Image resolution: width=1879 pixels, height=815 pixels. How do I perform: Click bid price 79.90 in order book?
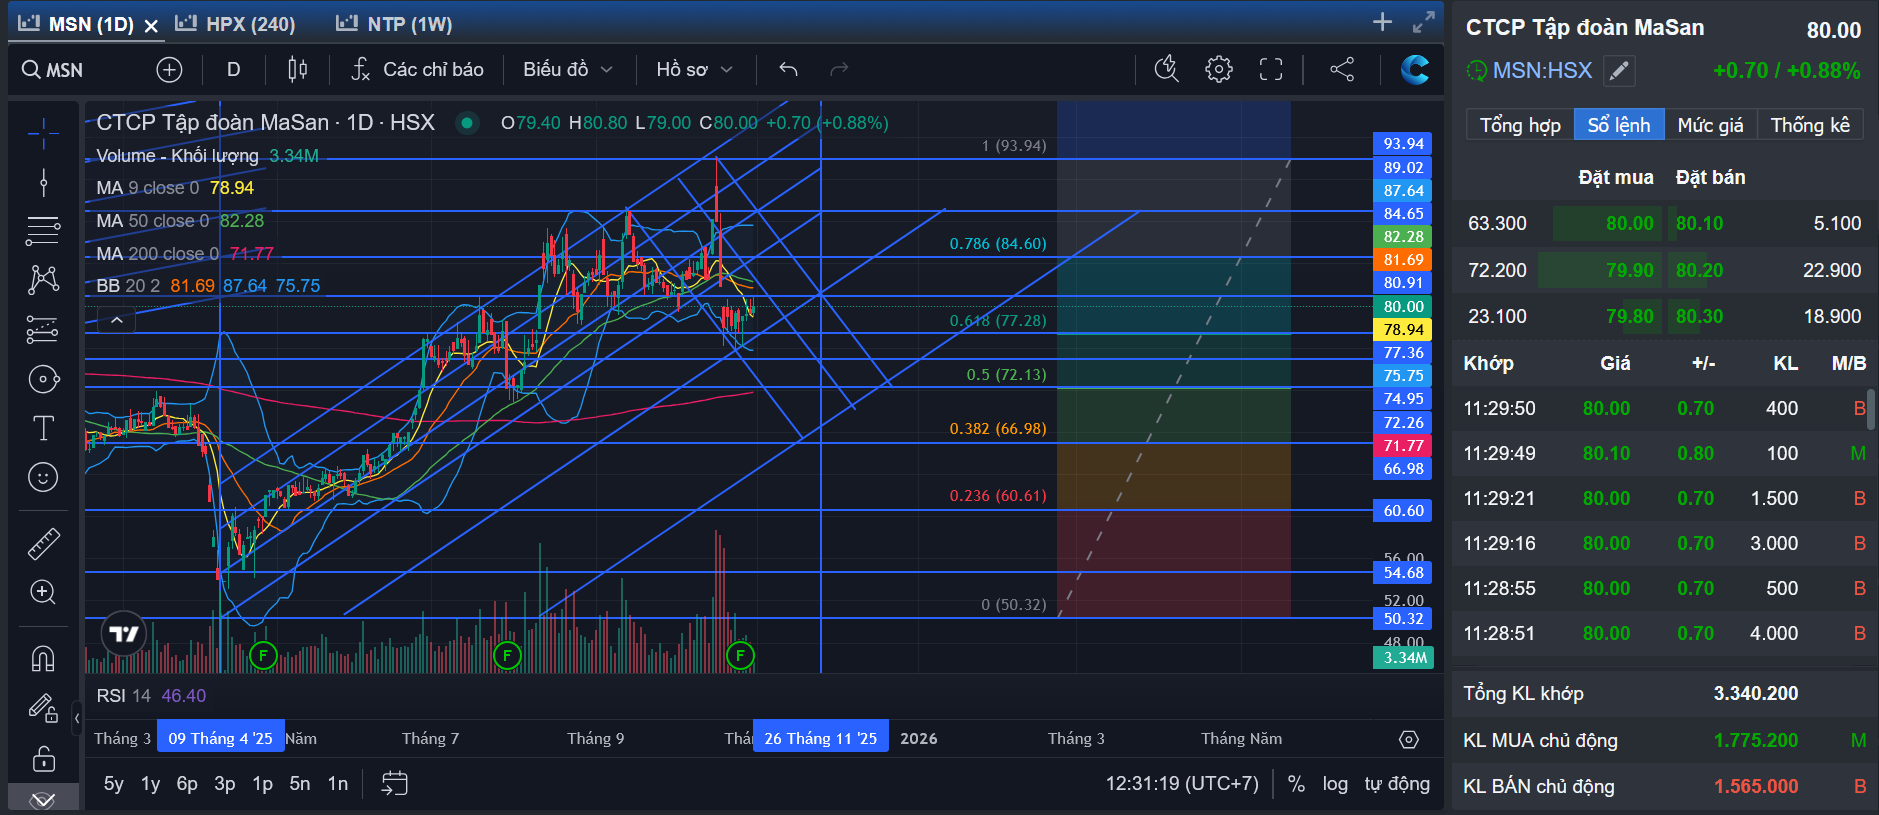1630,270
